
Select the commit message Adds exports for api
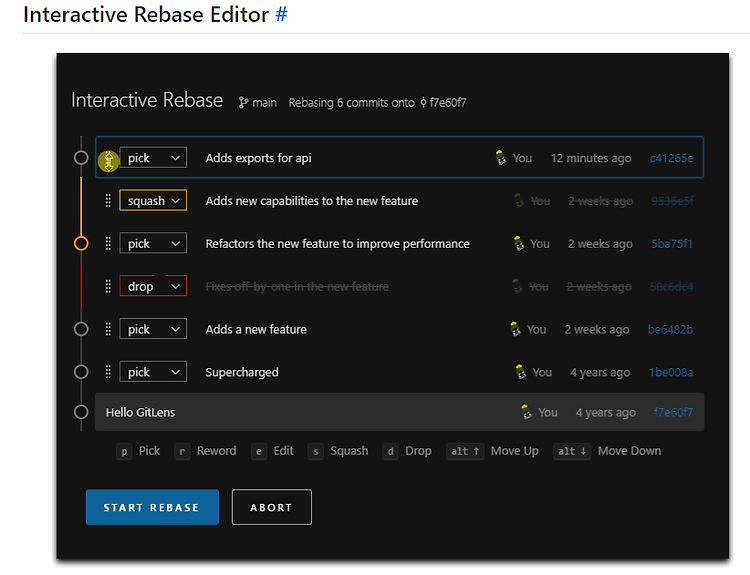(258, 158)
